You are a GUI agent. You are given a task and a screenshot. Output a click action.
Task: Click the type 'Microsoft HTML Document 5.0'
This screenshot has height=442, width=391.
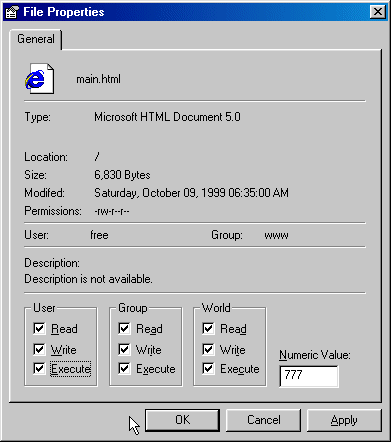point(167,117)
